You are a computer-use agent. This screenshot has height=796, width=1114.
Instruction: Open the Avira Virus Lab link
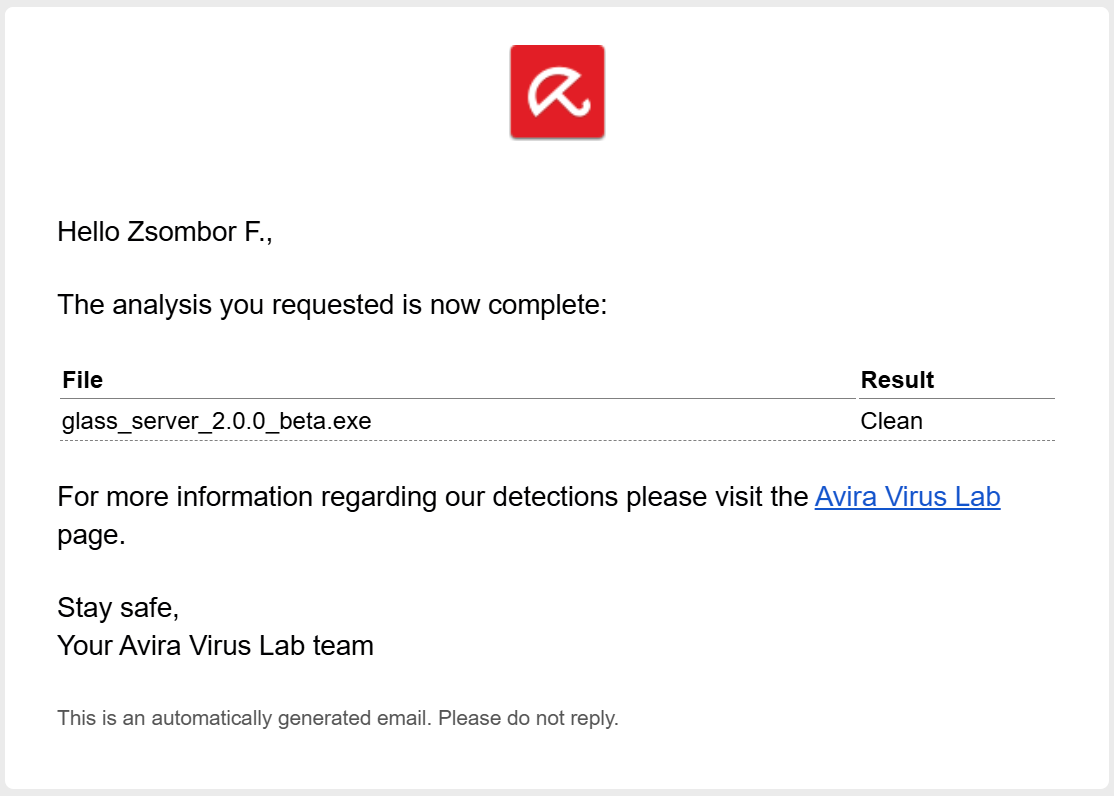coord(907,496)
